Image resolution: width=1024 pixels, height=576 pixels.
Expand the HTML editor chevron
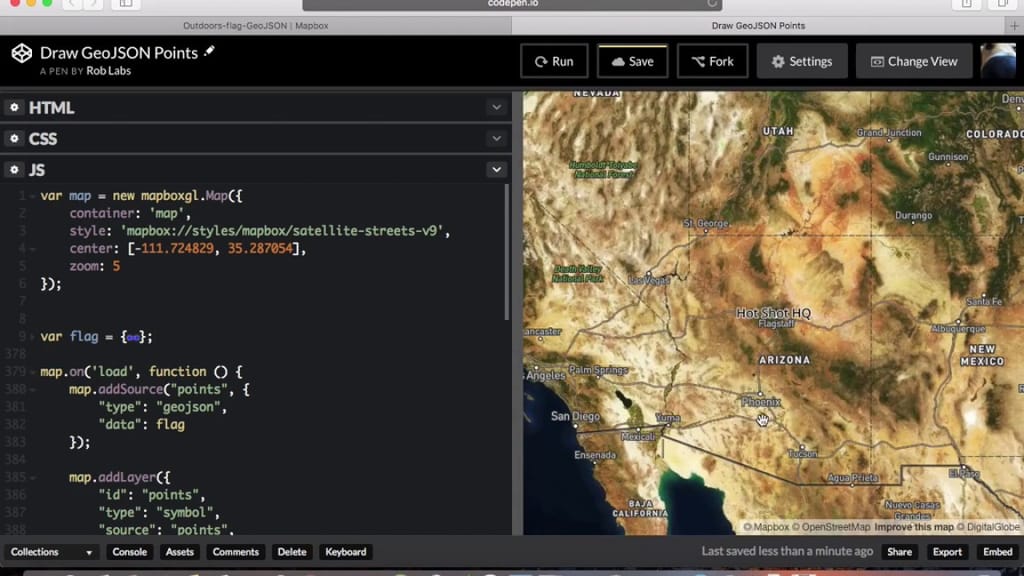pyautogui.click(x=496, y=107)
